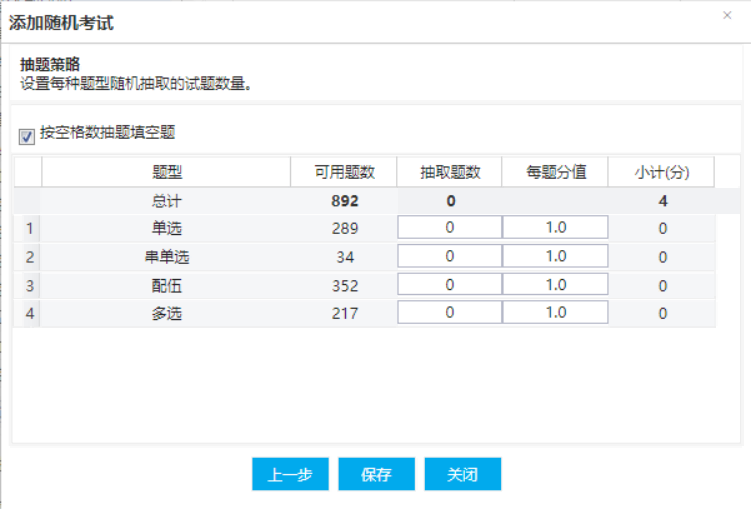Click the 可用题数 column header

[x=344, y=172]
